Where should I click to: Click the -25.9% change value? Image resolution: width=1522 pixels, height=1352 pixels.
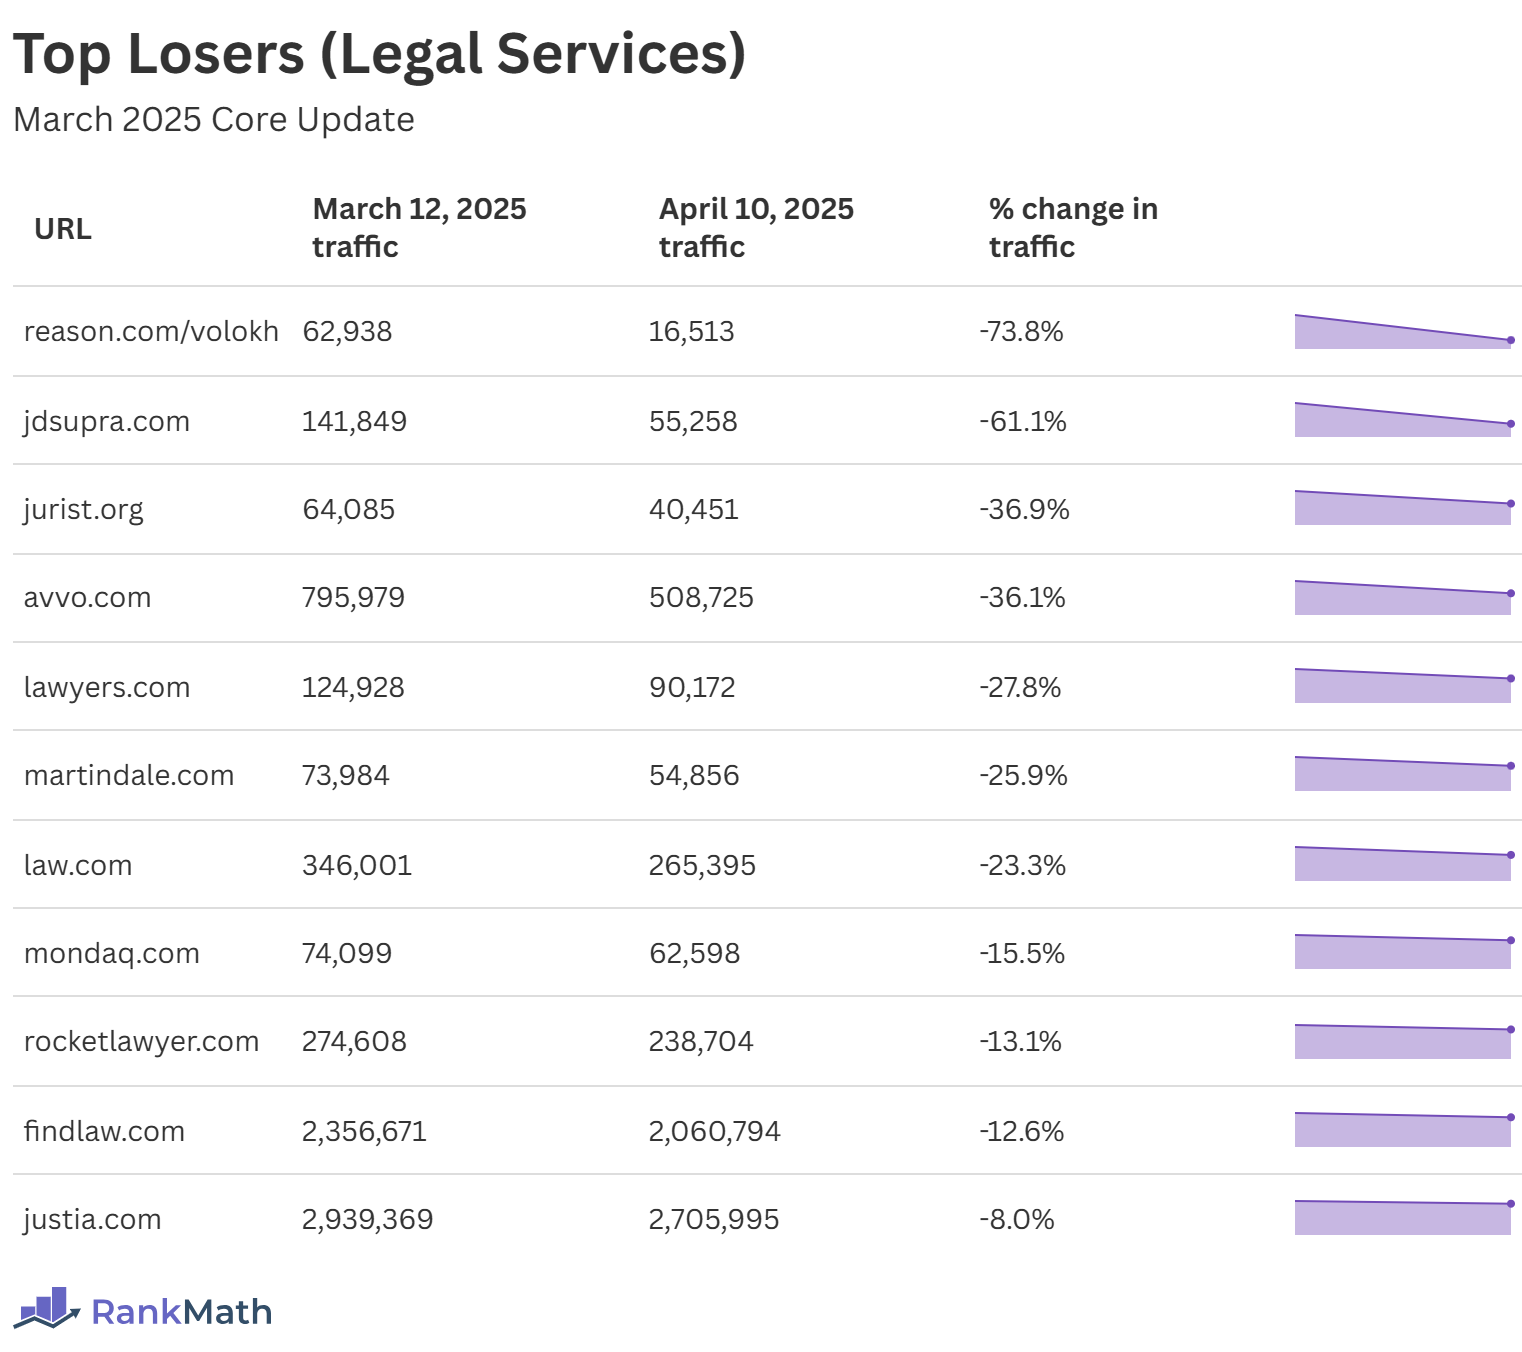tap(1023, 775)
